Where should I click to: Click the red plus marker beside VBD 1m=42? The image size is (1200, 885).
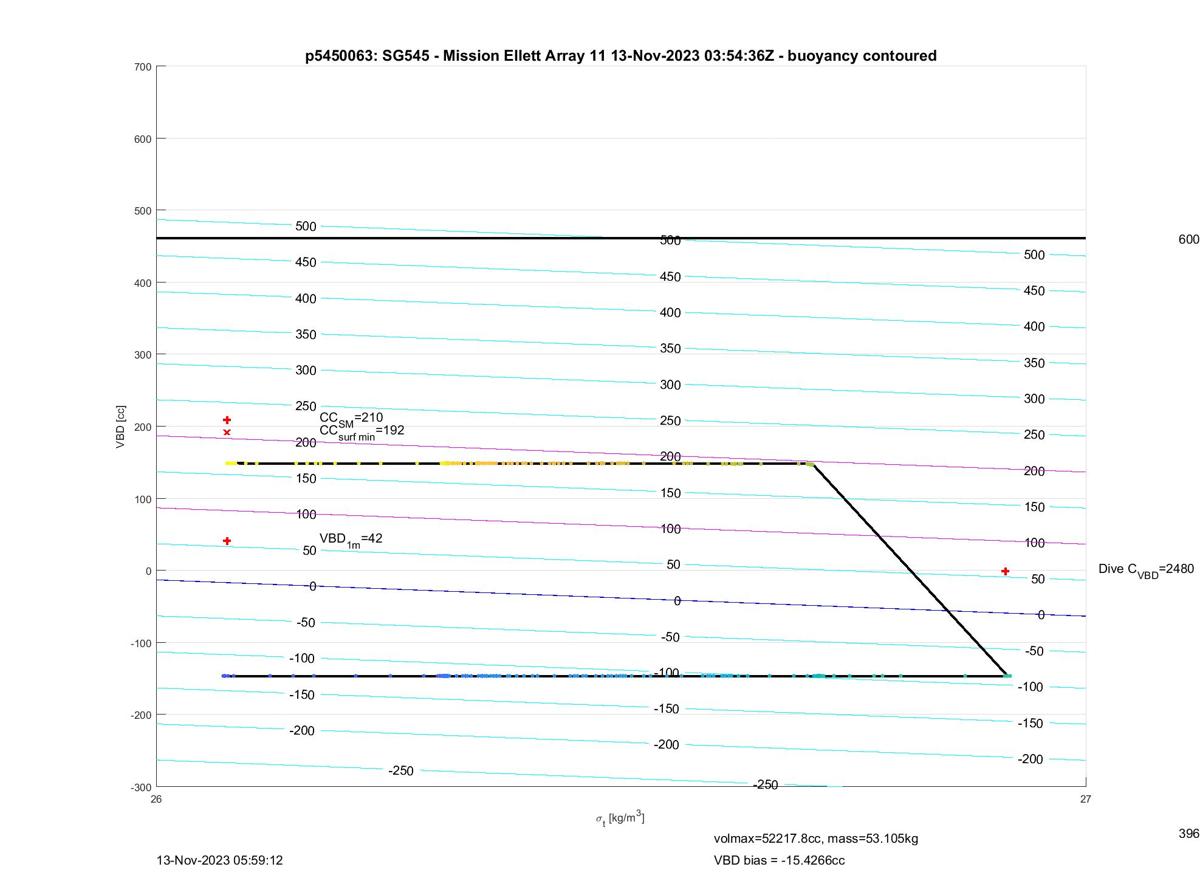coord(227,541)
